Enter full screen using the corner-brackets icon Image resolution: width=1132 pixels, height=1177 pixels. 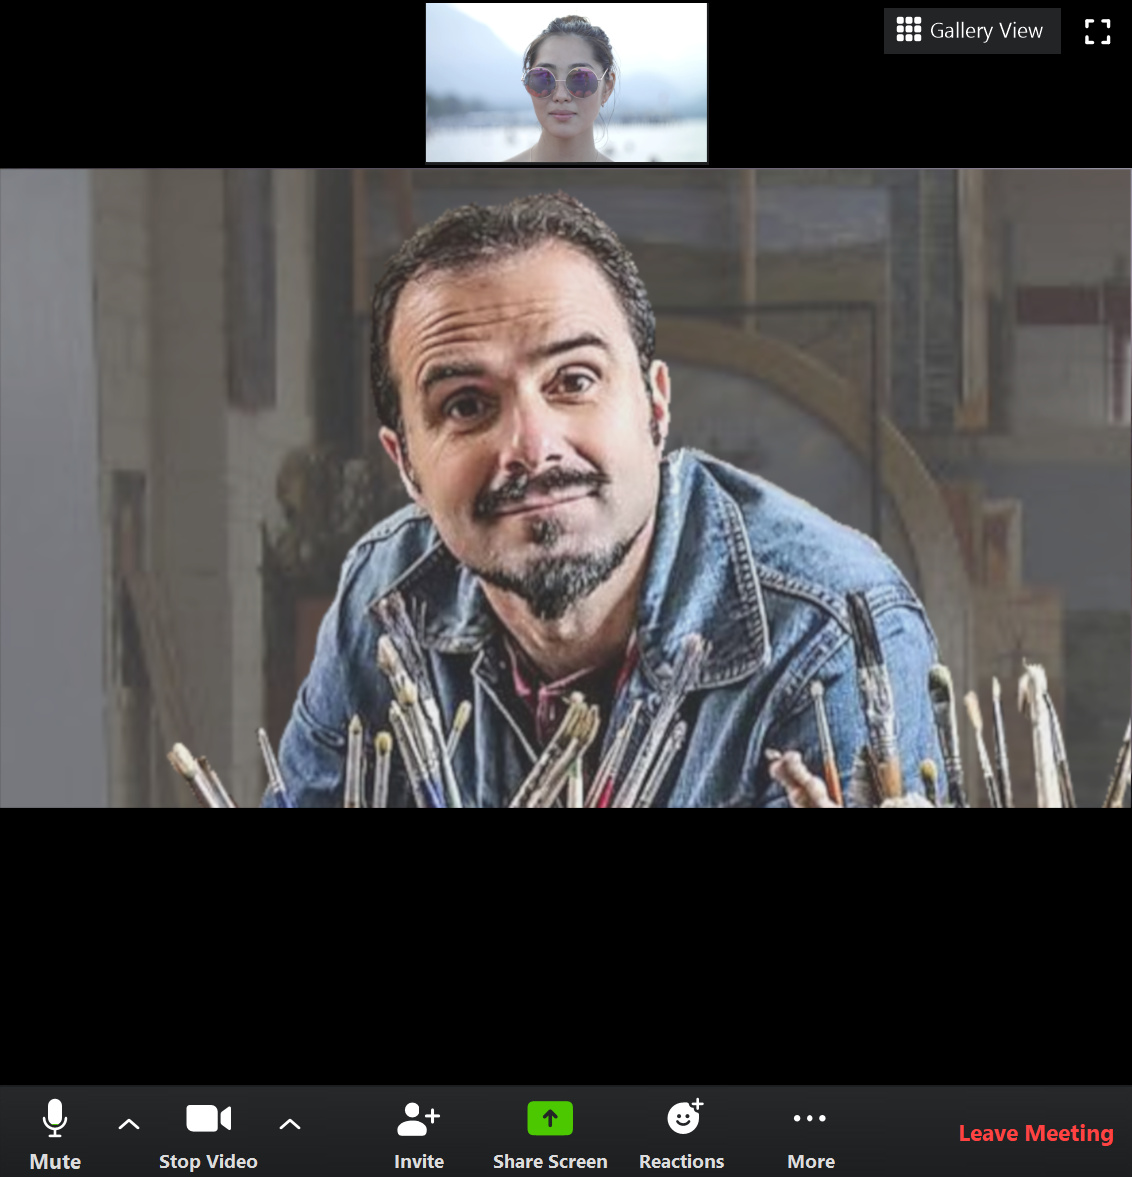click(1097, 32)
